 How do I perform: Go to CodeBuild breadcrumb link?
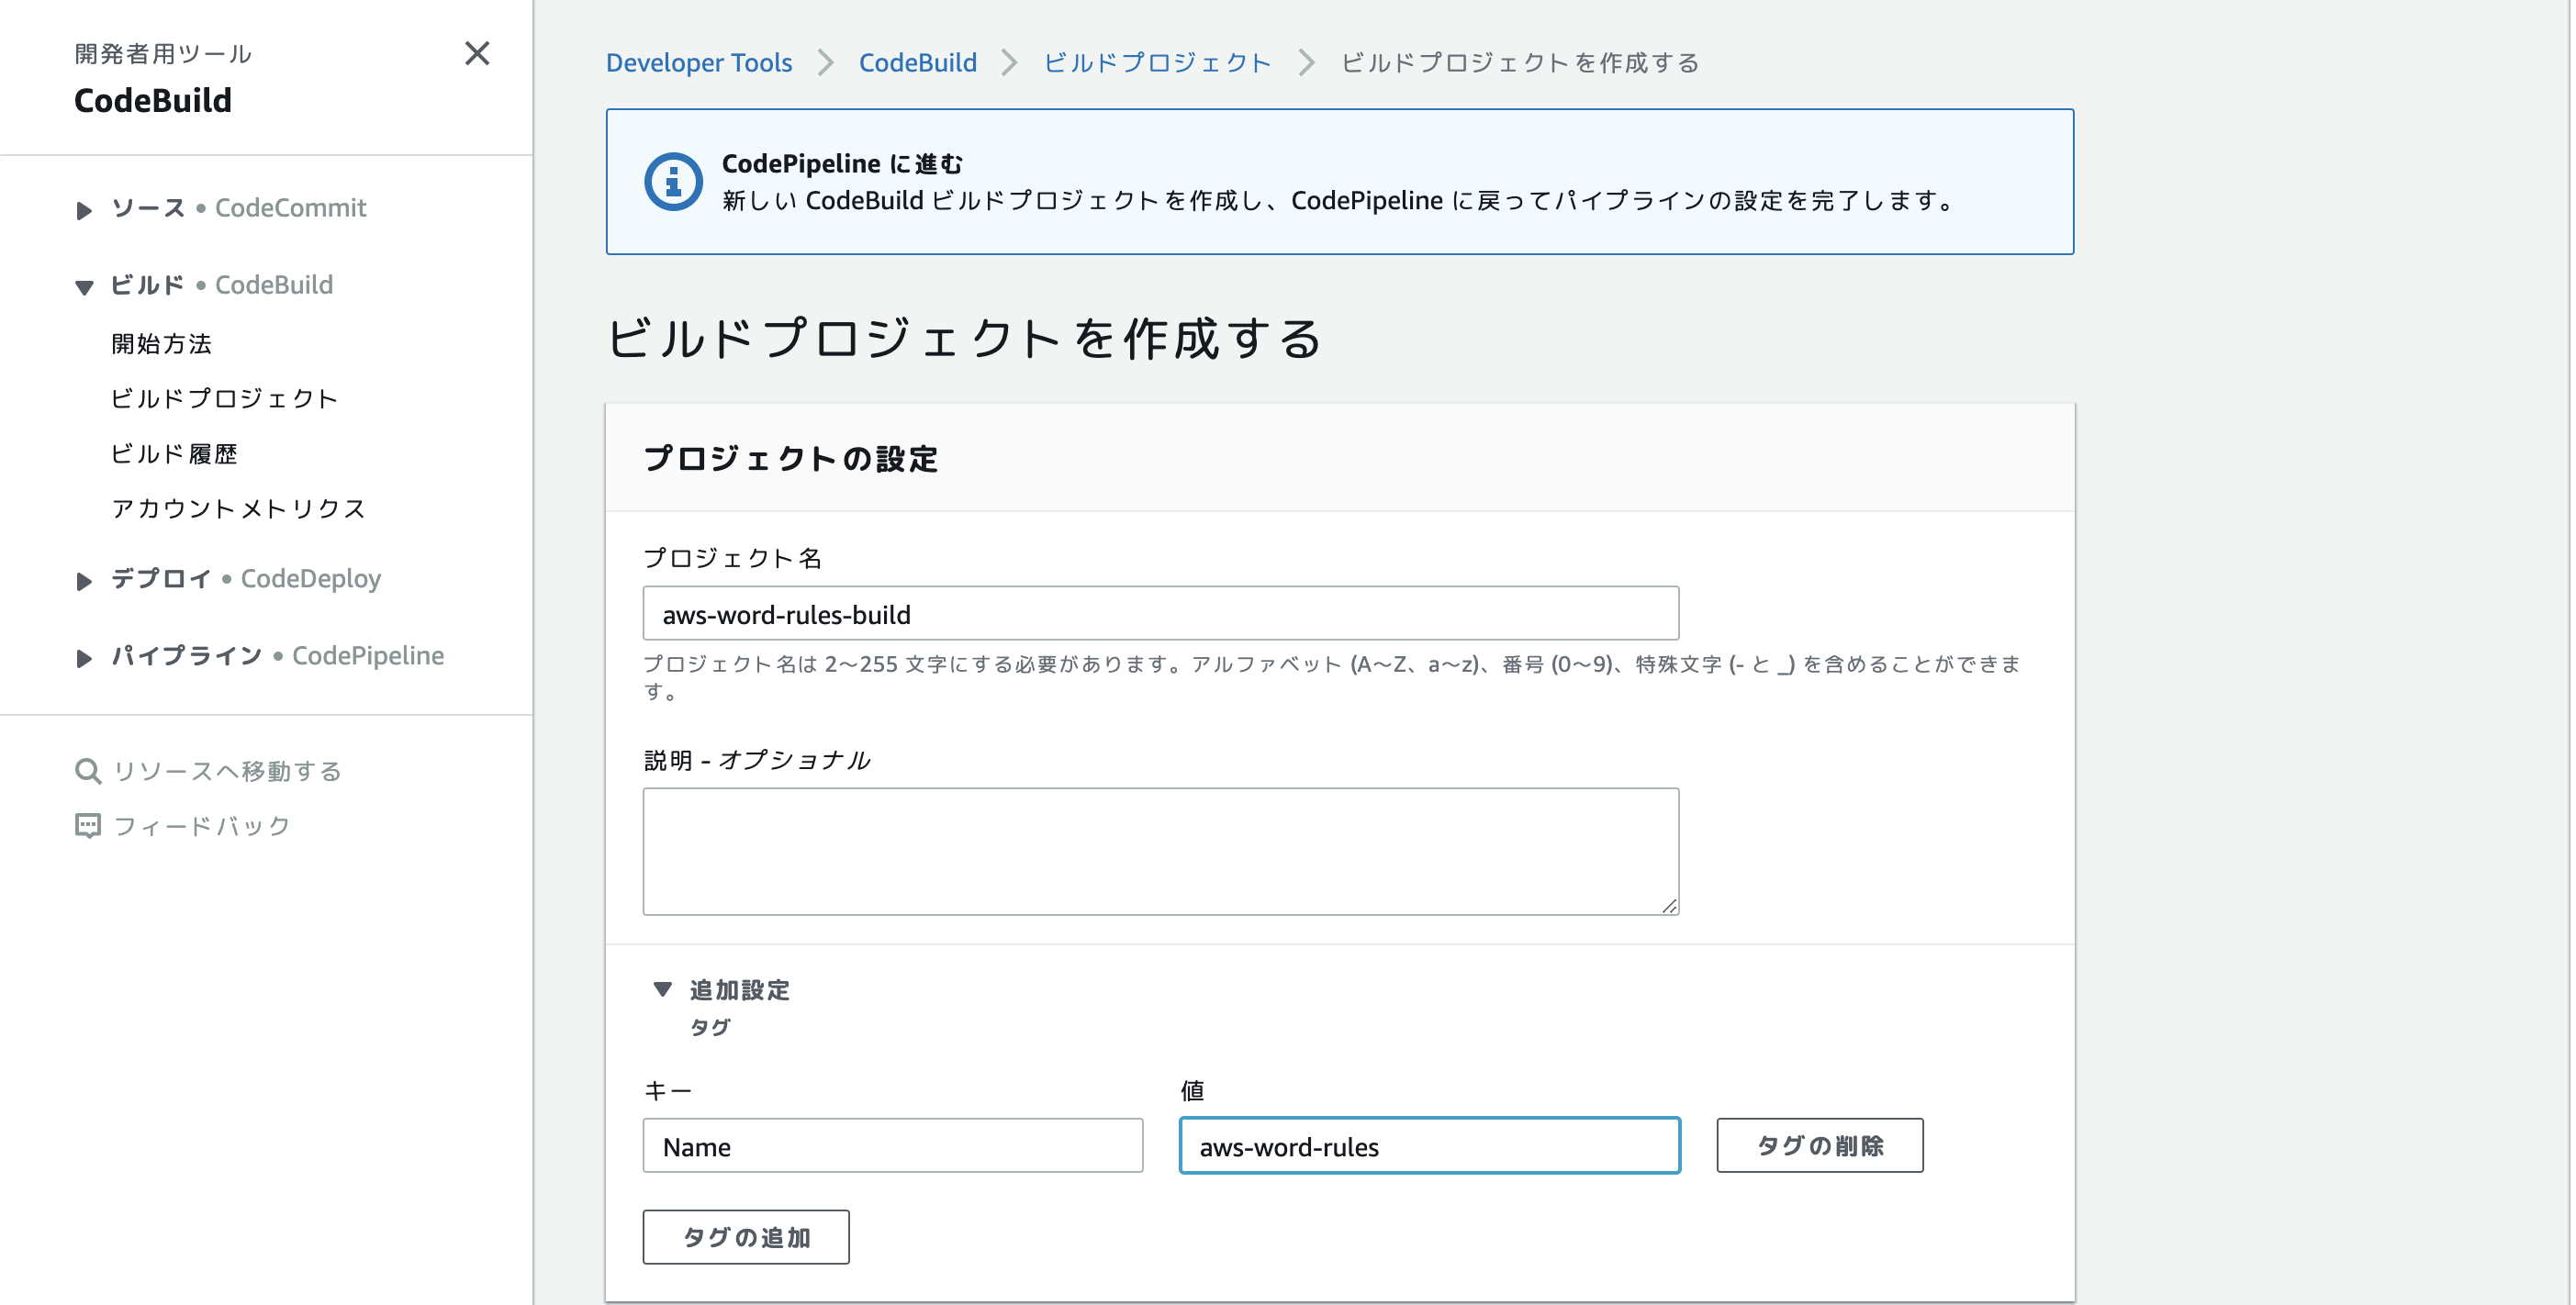pyautogui.click(x=918, y=62)
